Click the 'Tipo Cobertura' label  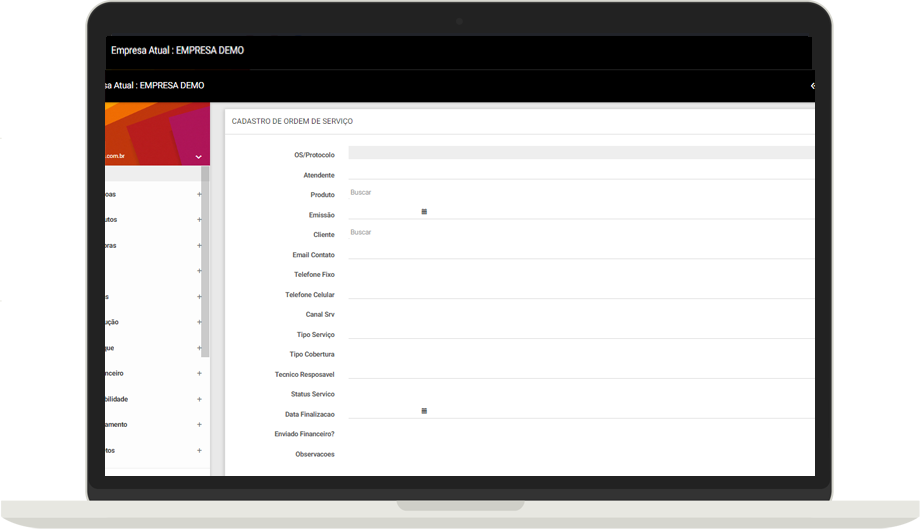[x=312, y=354]
